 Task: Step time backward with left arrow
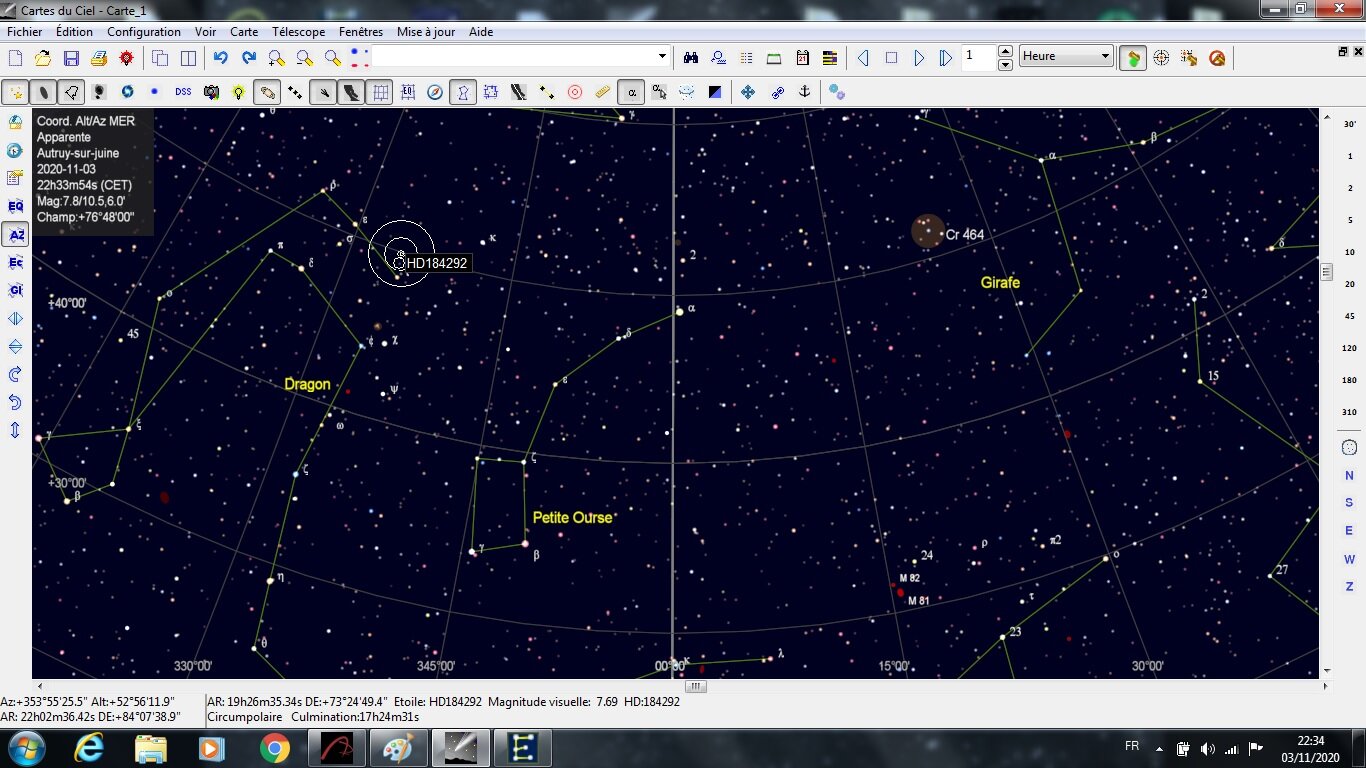click(863, 58)
